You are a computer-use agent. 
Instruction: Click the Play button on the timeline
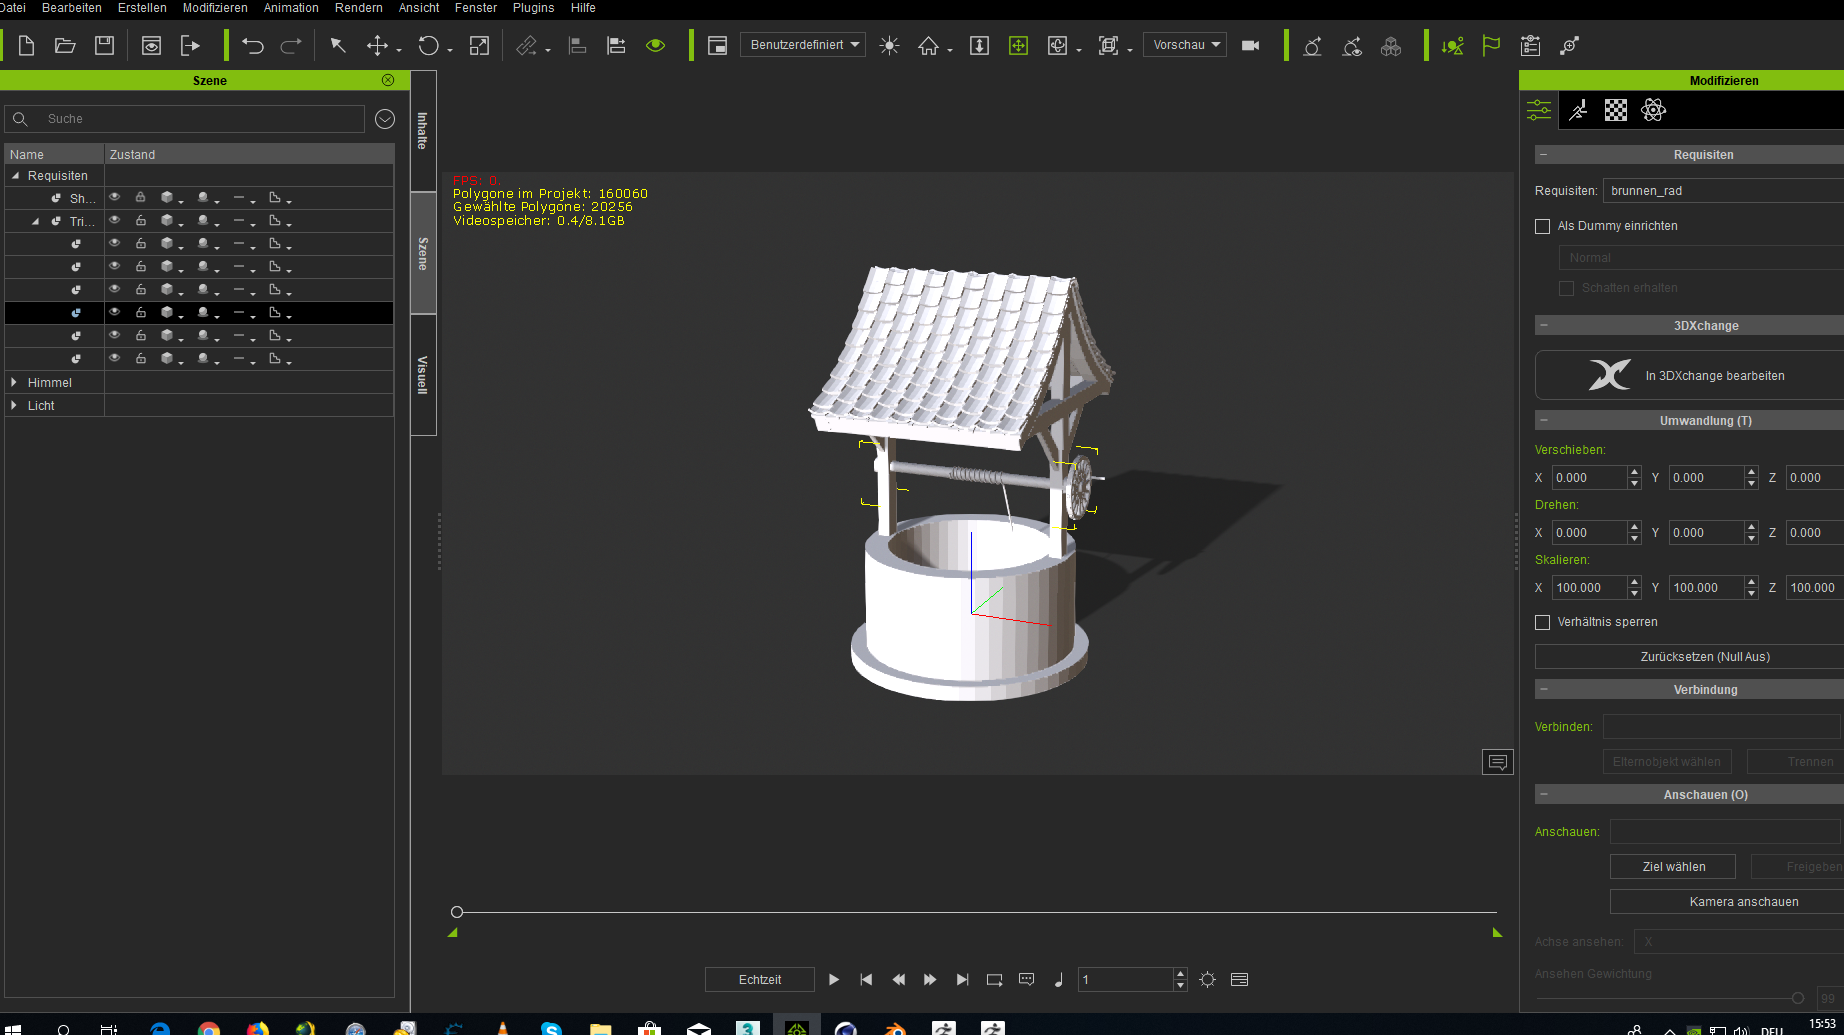pyautogui.click(x=834, y=980)
